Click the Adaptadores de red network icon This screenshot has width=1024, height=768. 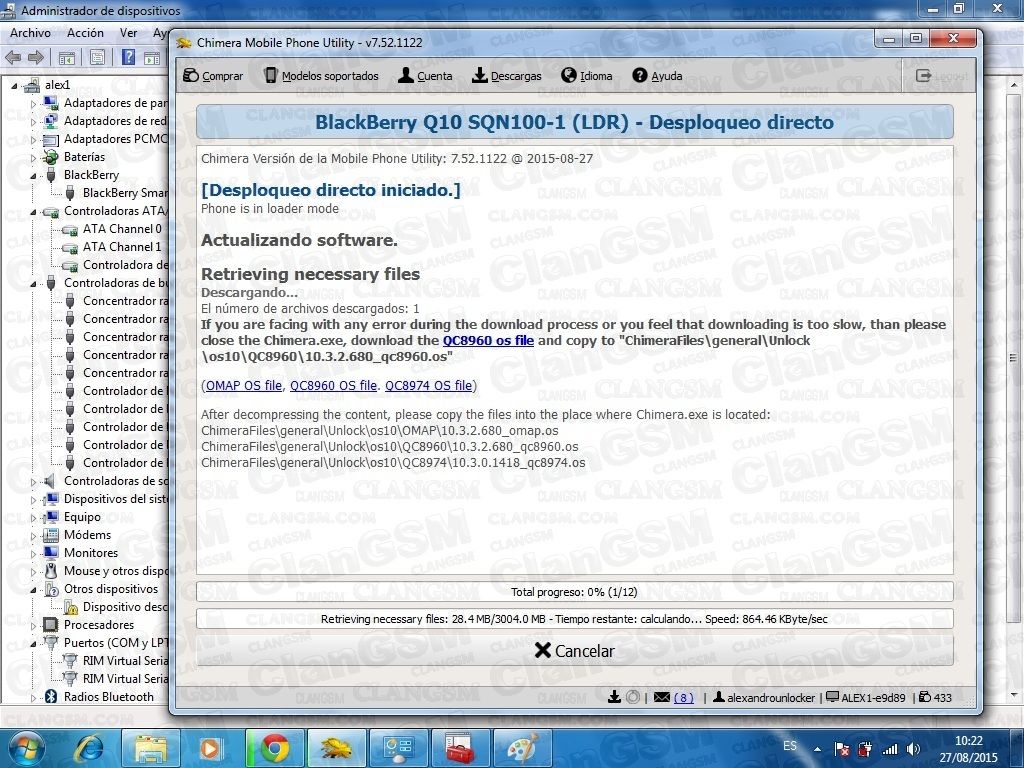(x=50, y=121)
